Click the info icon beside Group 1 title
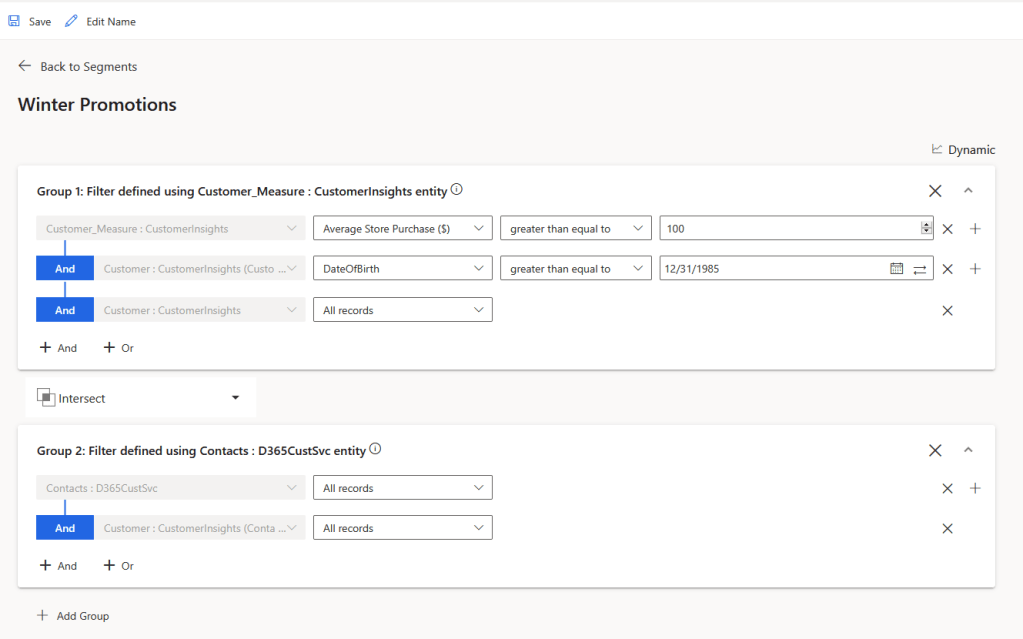 [457, 189]
